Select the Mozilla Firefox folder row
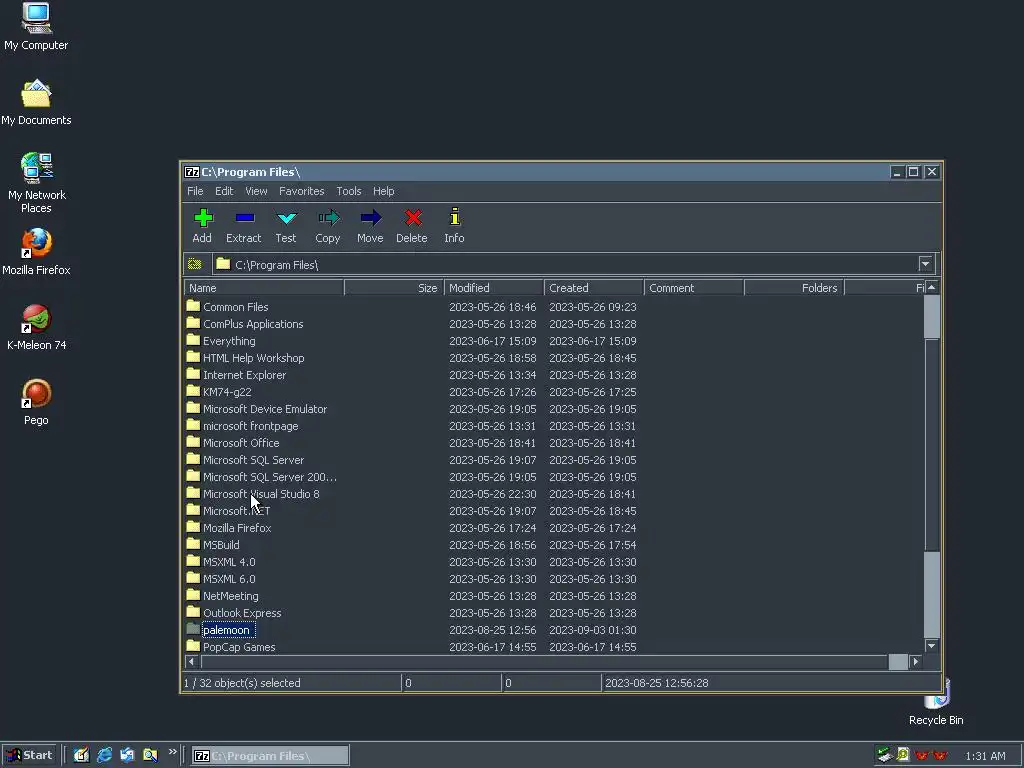1024x768 pixels. point(236,528)
